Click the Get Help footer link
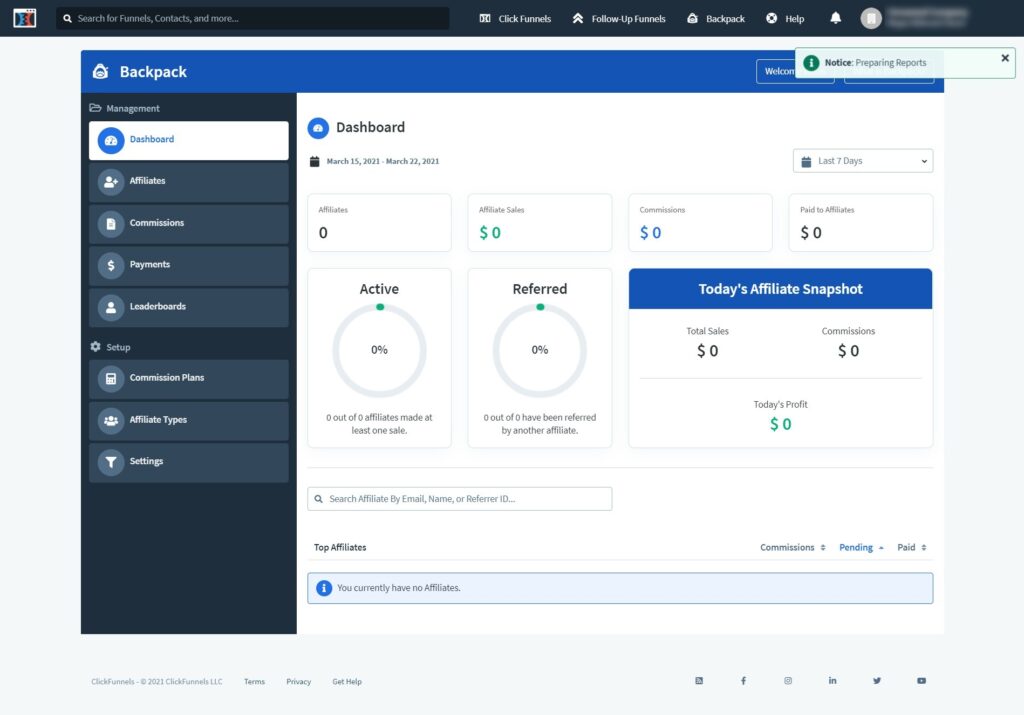This screenshot has width=1024, height=715. tap(347, 681)
